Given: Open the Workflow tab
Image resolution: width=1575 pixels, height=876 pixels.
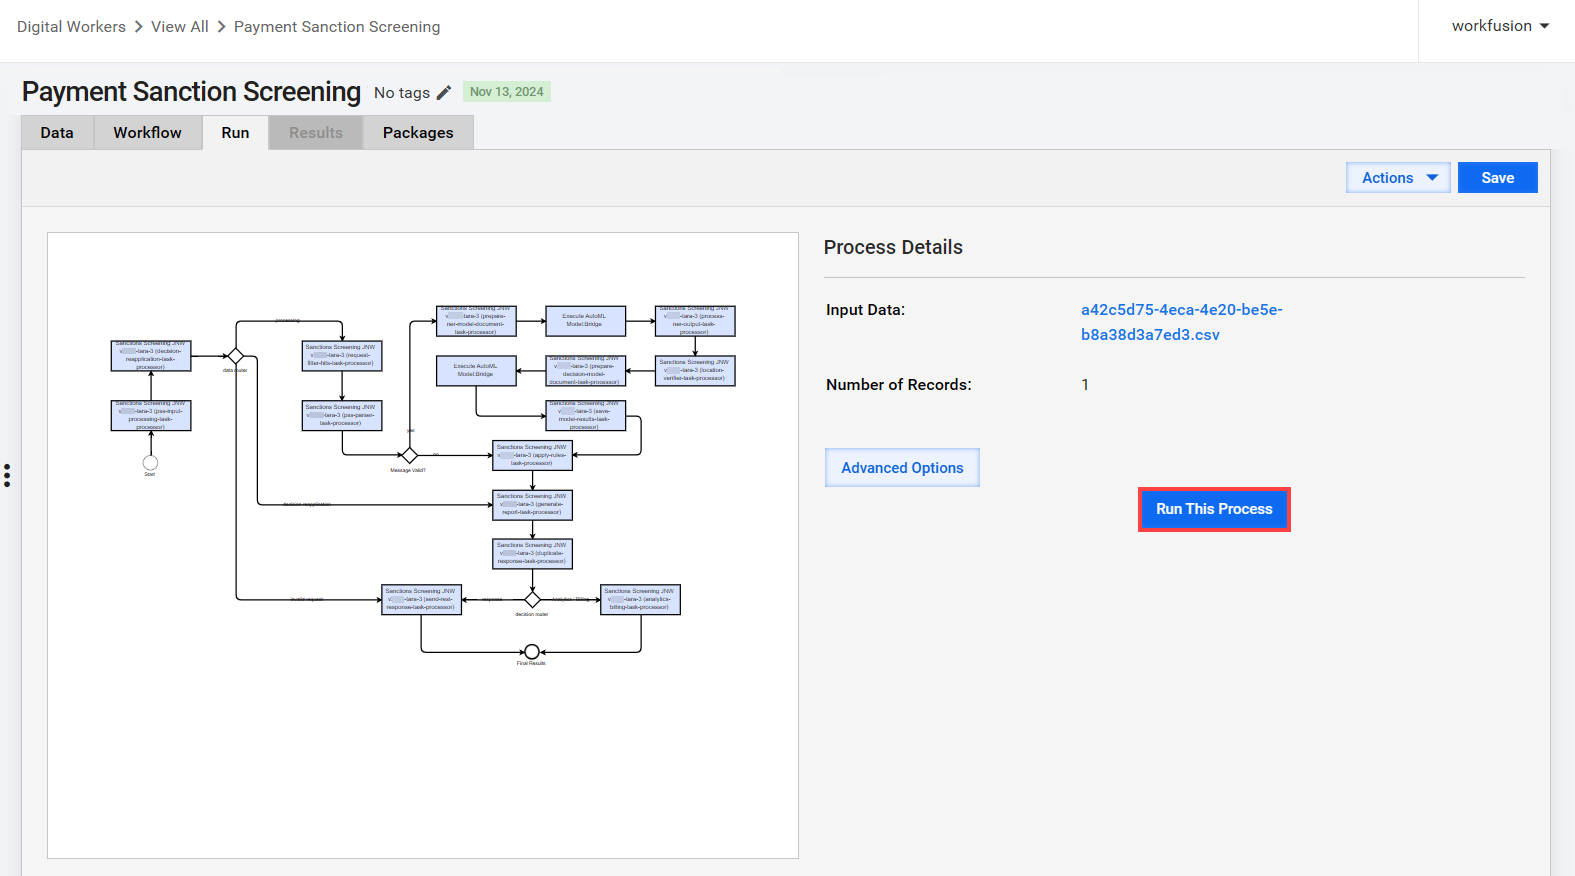Looking at the screenshot, I should click(x=147, y=133).
